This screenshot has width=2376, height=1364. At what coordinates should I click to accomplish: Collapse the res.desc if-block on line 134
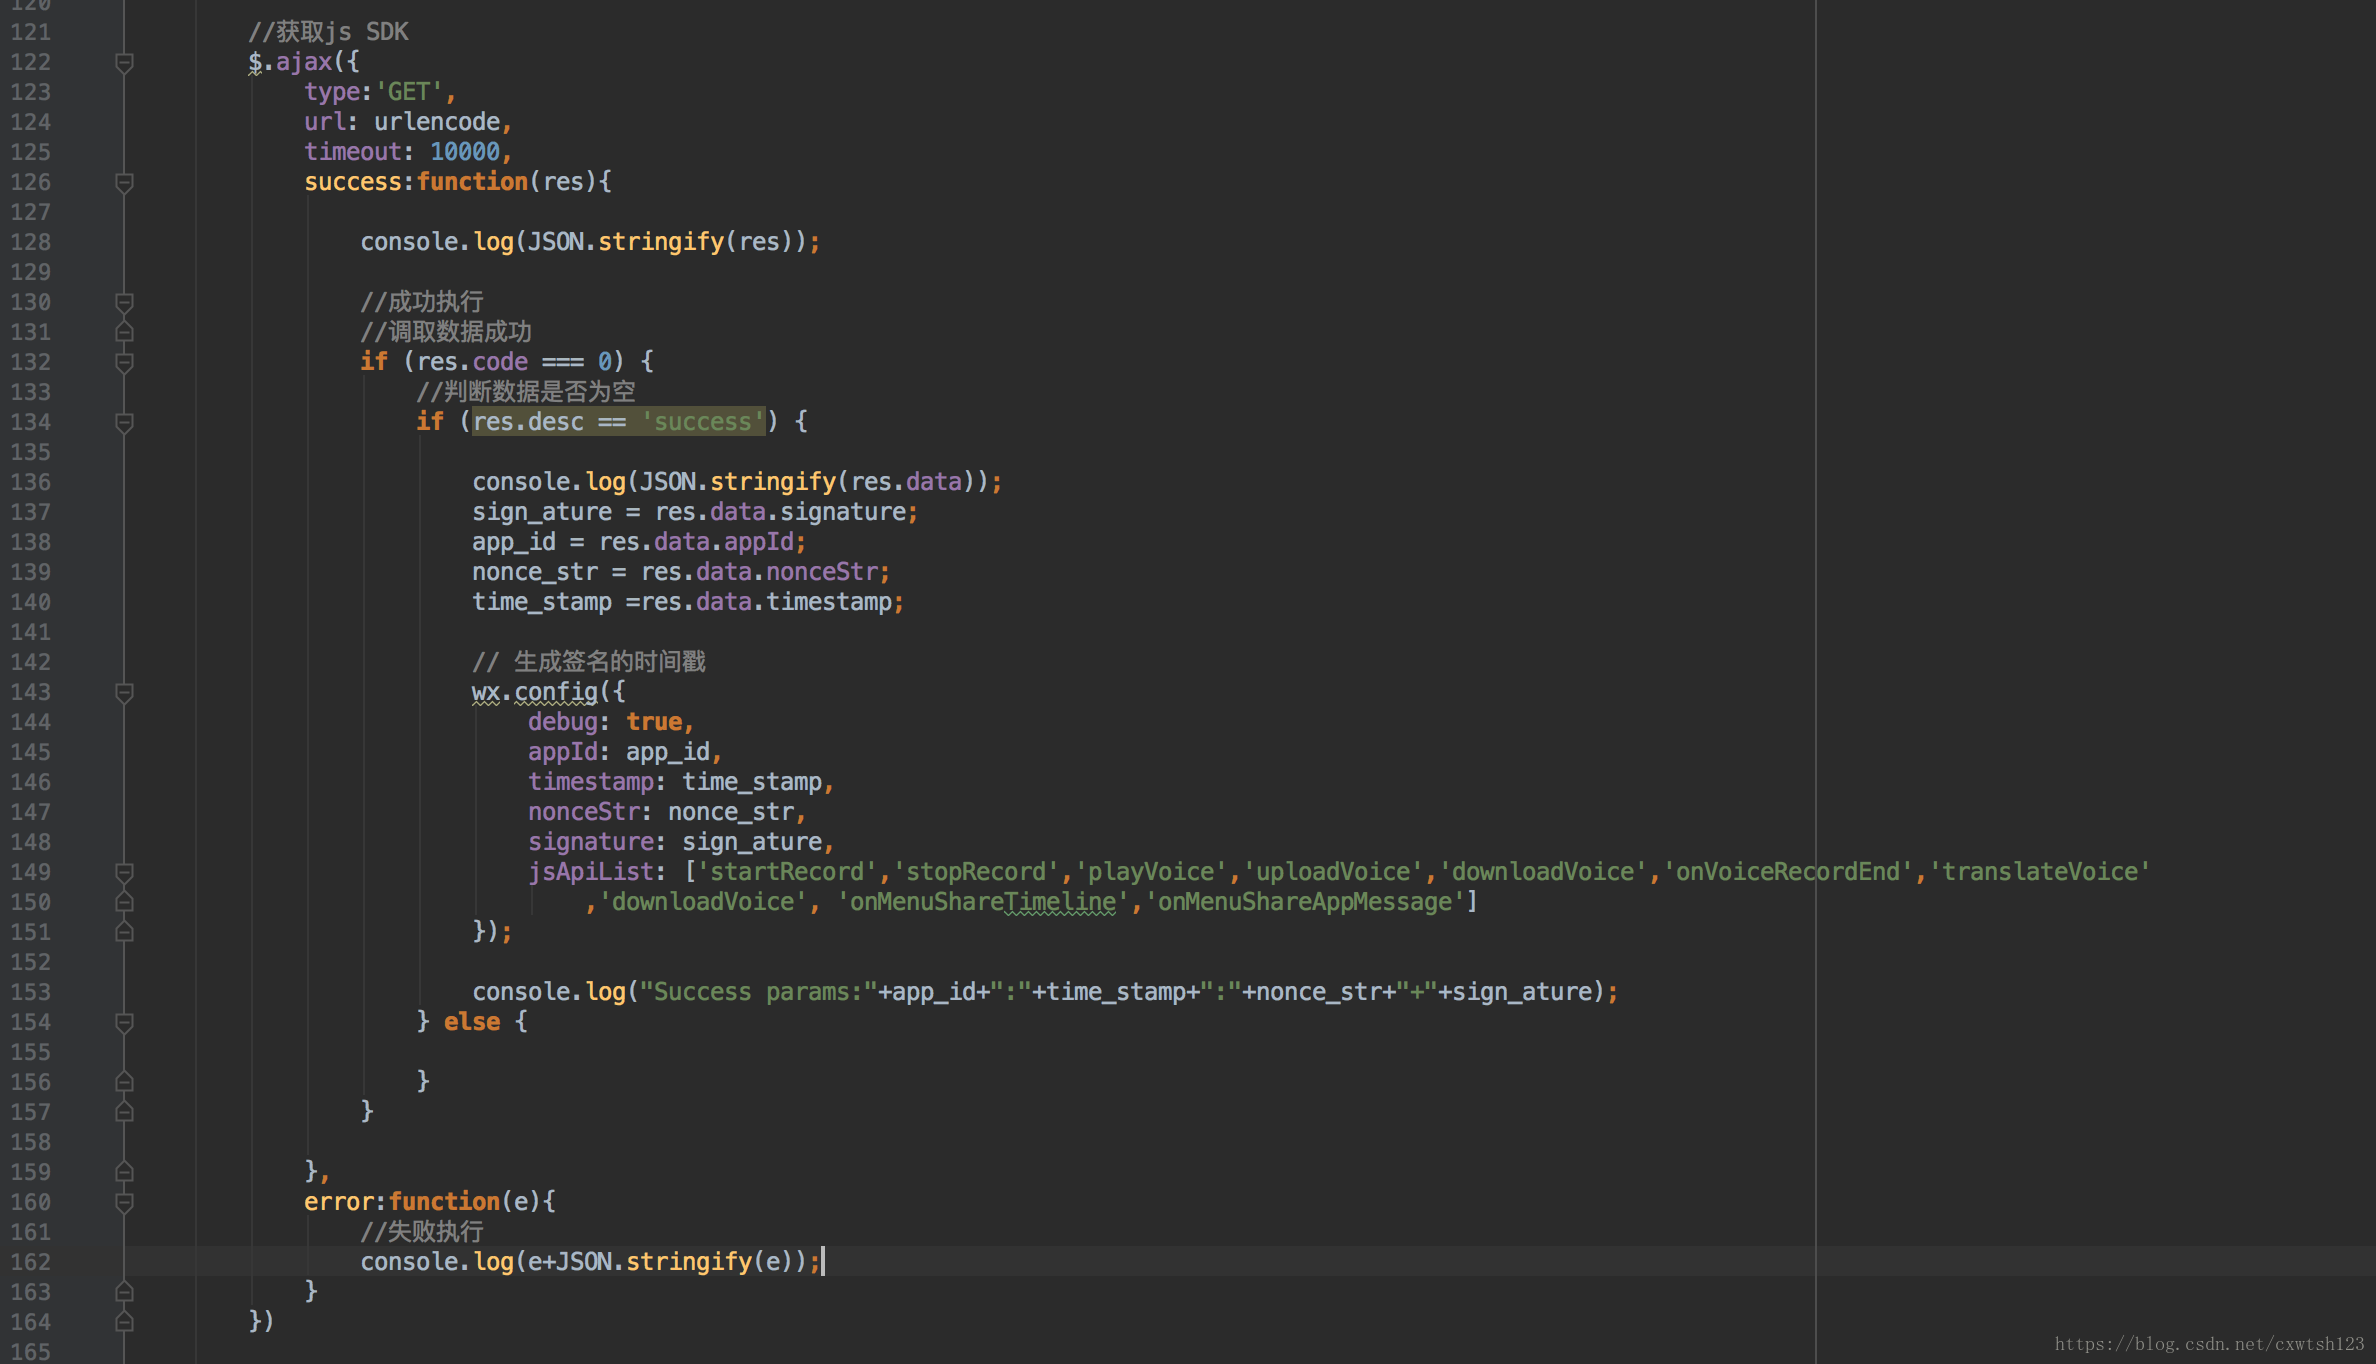tap(124, 423)
